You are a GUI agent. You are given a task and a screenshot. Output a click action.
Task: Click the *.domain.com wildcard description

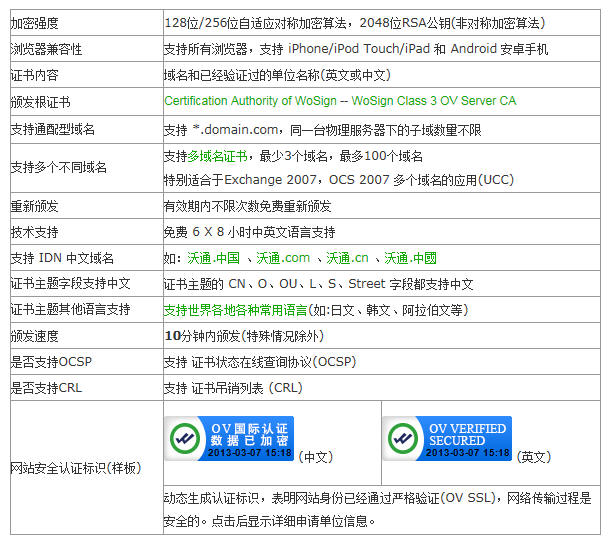(323, 130)
